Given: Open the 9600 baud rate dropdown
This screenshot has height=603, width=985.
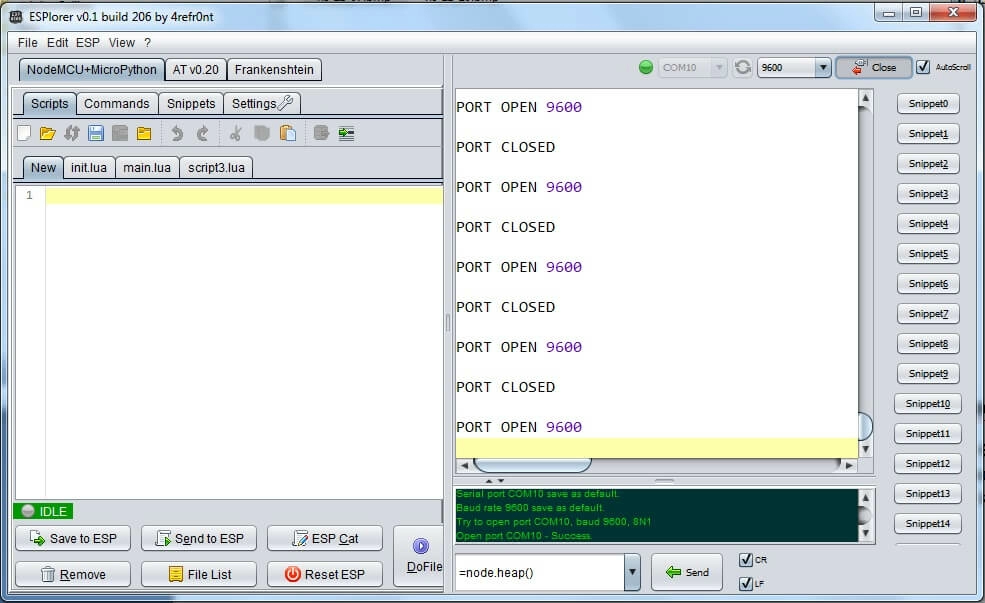Looking at the screenshot, I should pyautogui.click(x=822, y=68).
